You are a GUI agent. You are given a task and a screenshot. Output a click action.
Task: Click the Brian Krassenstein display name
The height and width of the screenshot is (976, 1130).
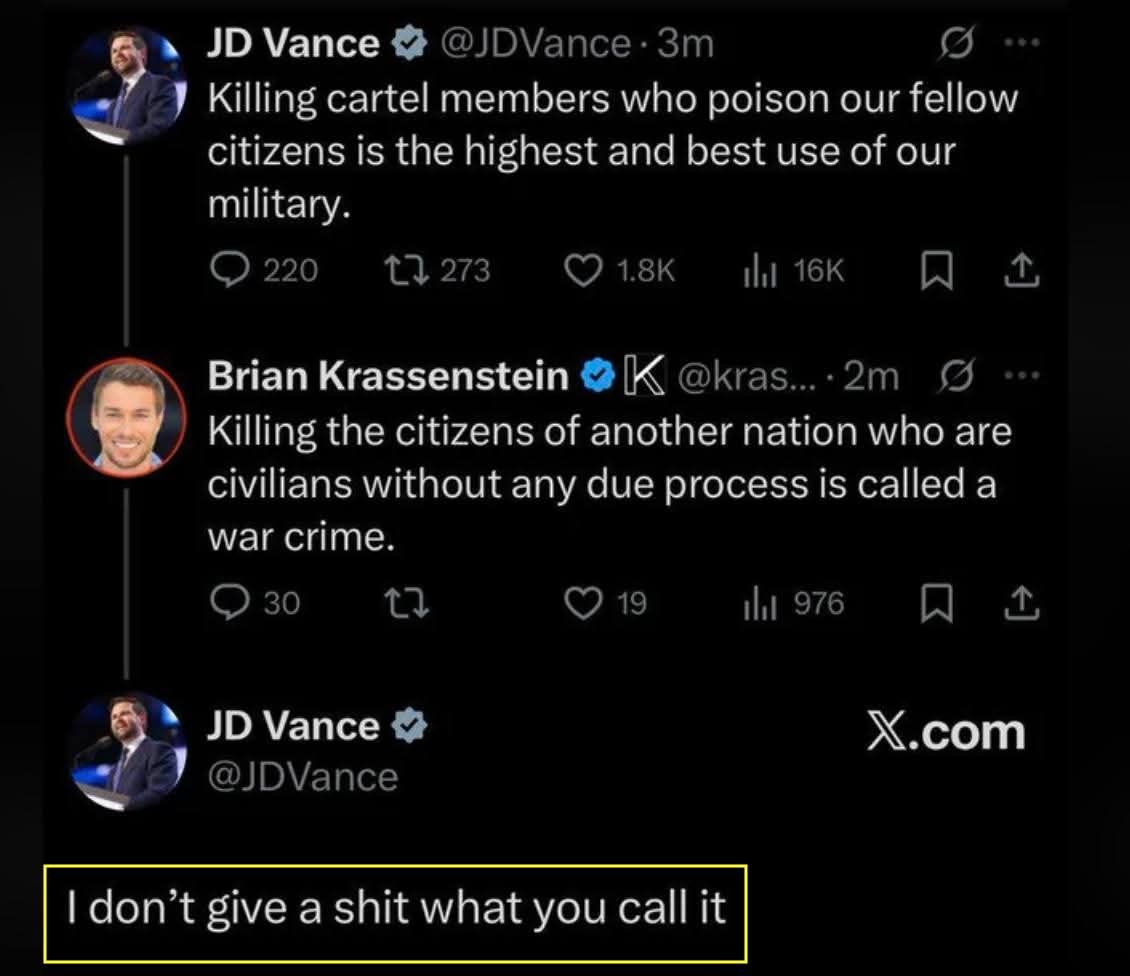[x=388, y=376]
